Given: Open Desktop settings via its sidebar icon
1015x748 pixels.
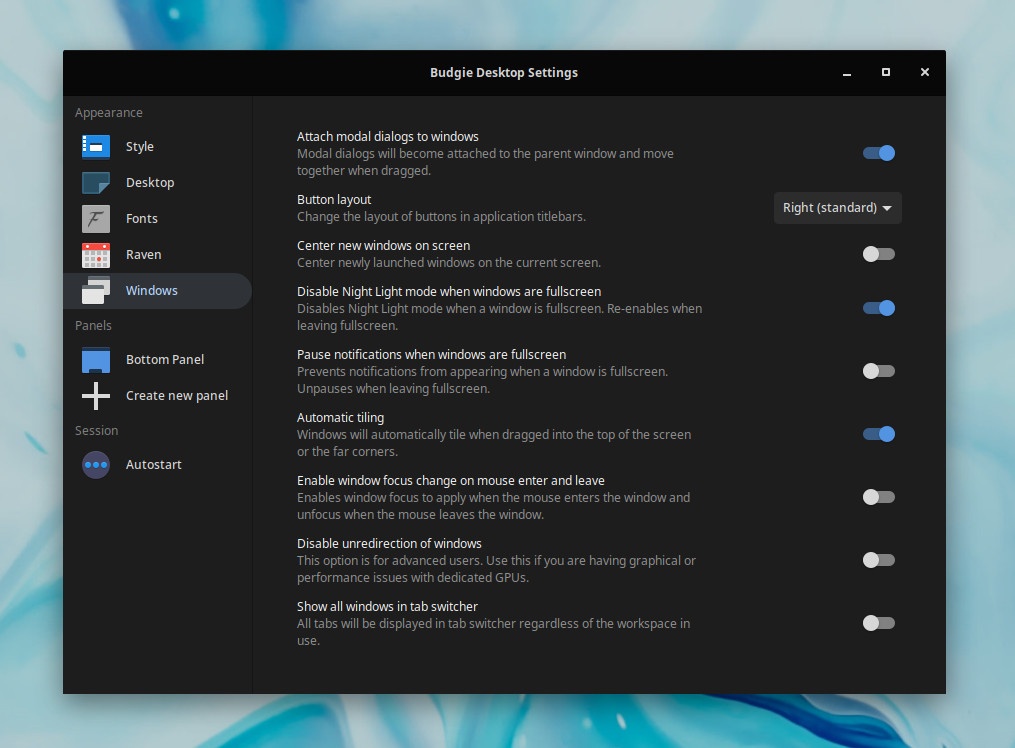Looking at the screenshot, I should 95,182.
